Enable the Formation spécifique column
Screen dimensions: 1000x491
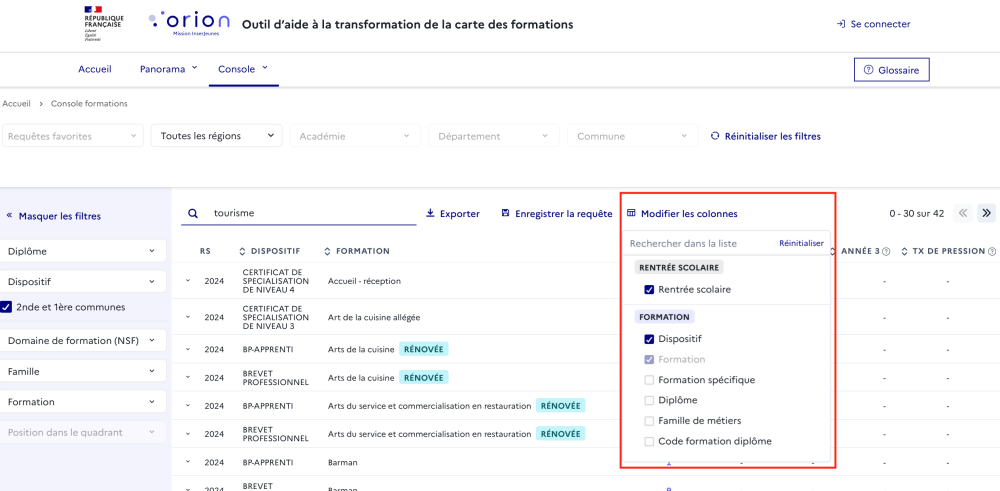[649, 380]
